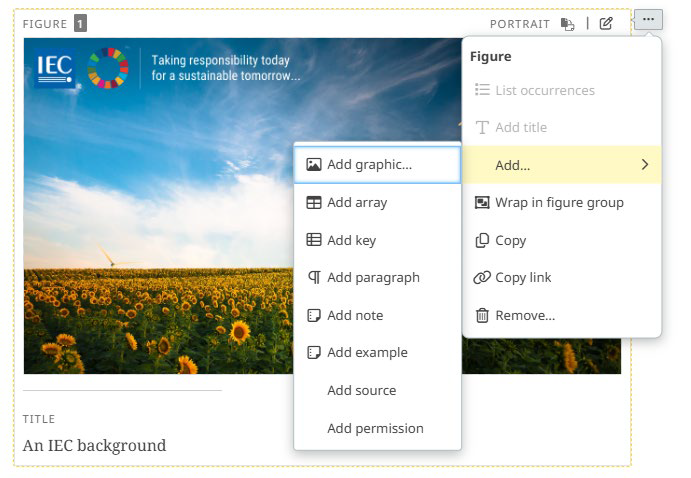
Task: Click the orientation icon next to PORTRAIT
Action: (x=567, y=24)
